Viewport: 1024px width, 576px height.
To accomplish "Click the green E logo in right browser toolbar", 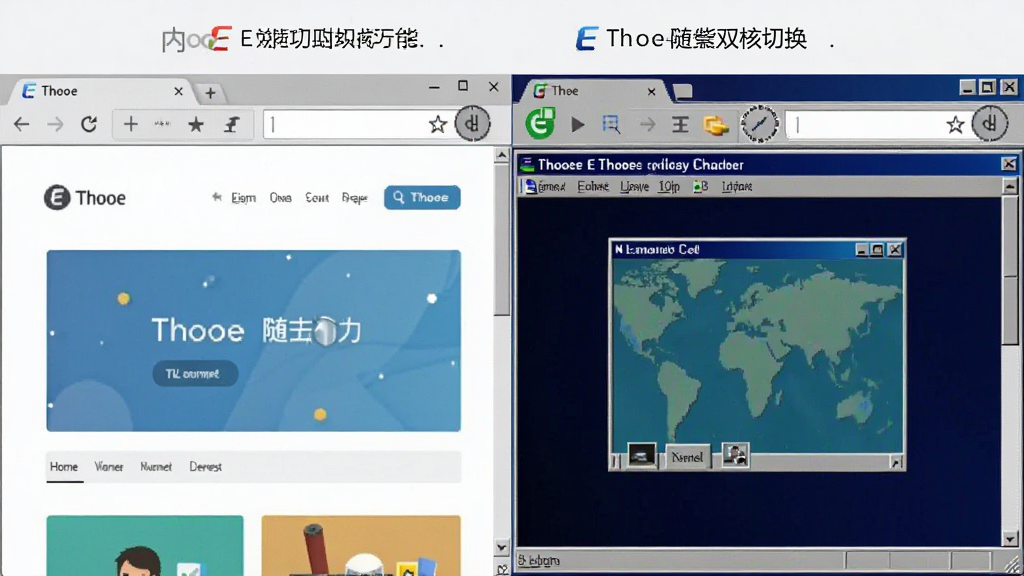I will [x=540, y=123].
